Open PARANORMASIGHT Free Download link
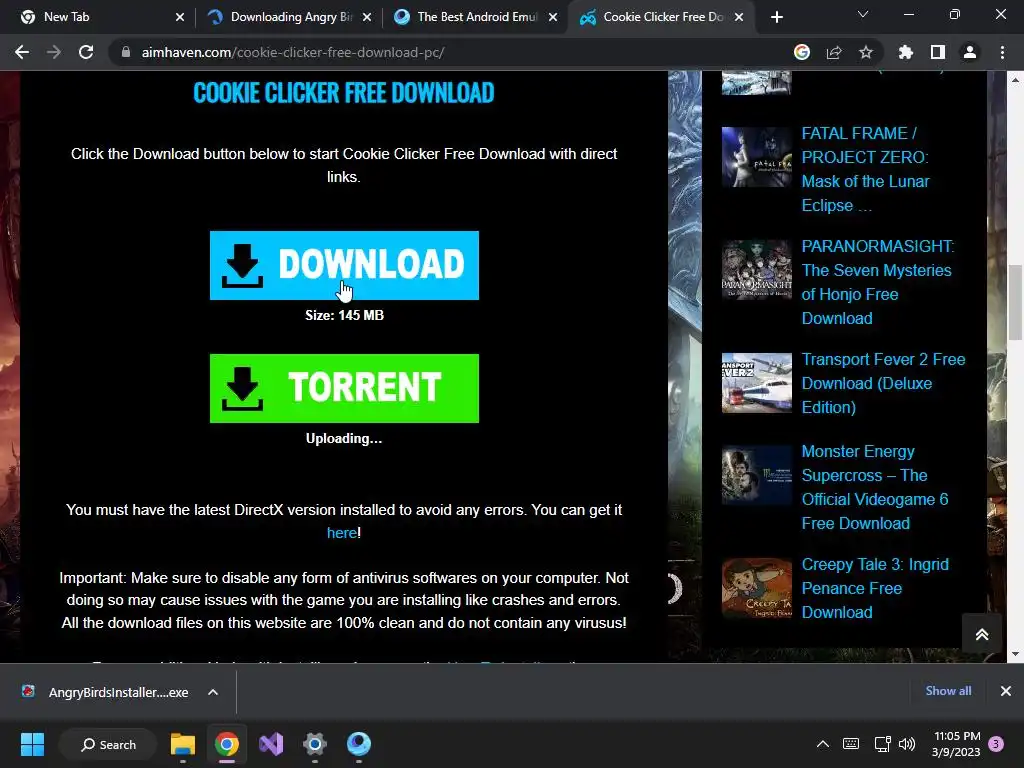1024x768 pixels. click(878, 282)
